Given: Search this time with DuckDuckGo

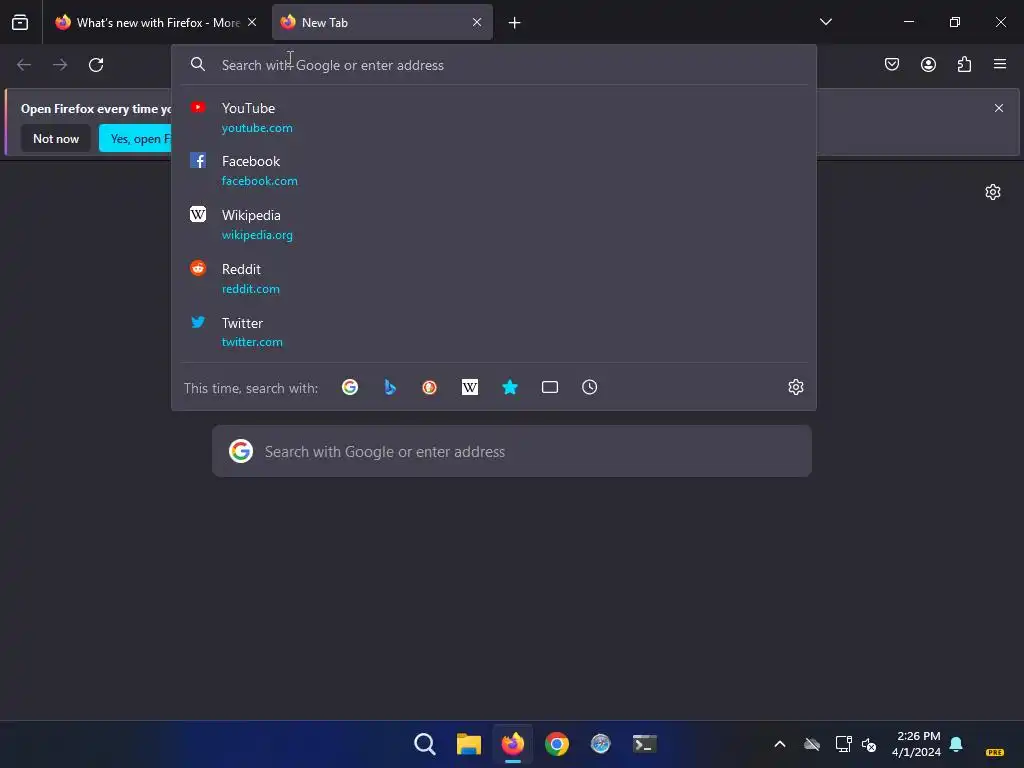Looking at the screenshot, I should point(430,387).
